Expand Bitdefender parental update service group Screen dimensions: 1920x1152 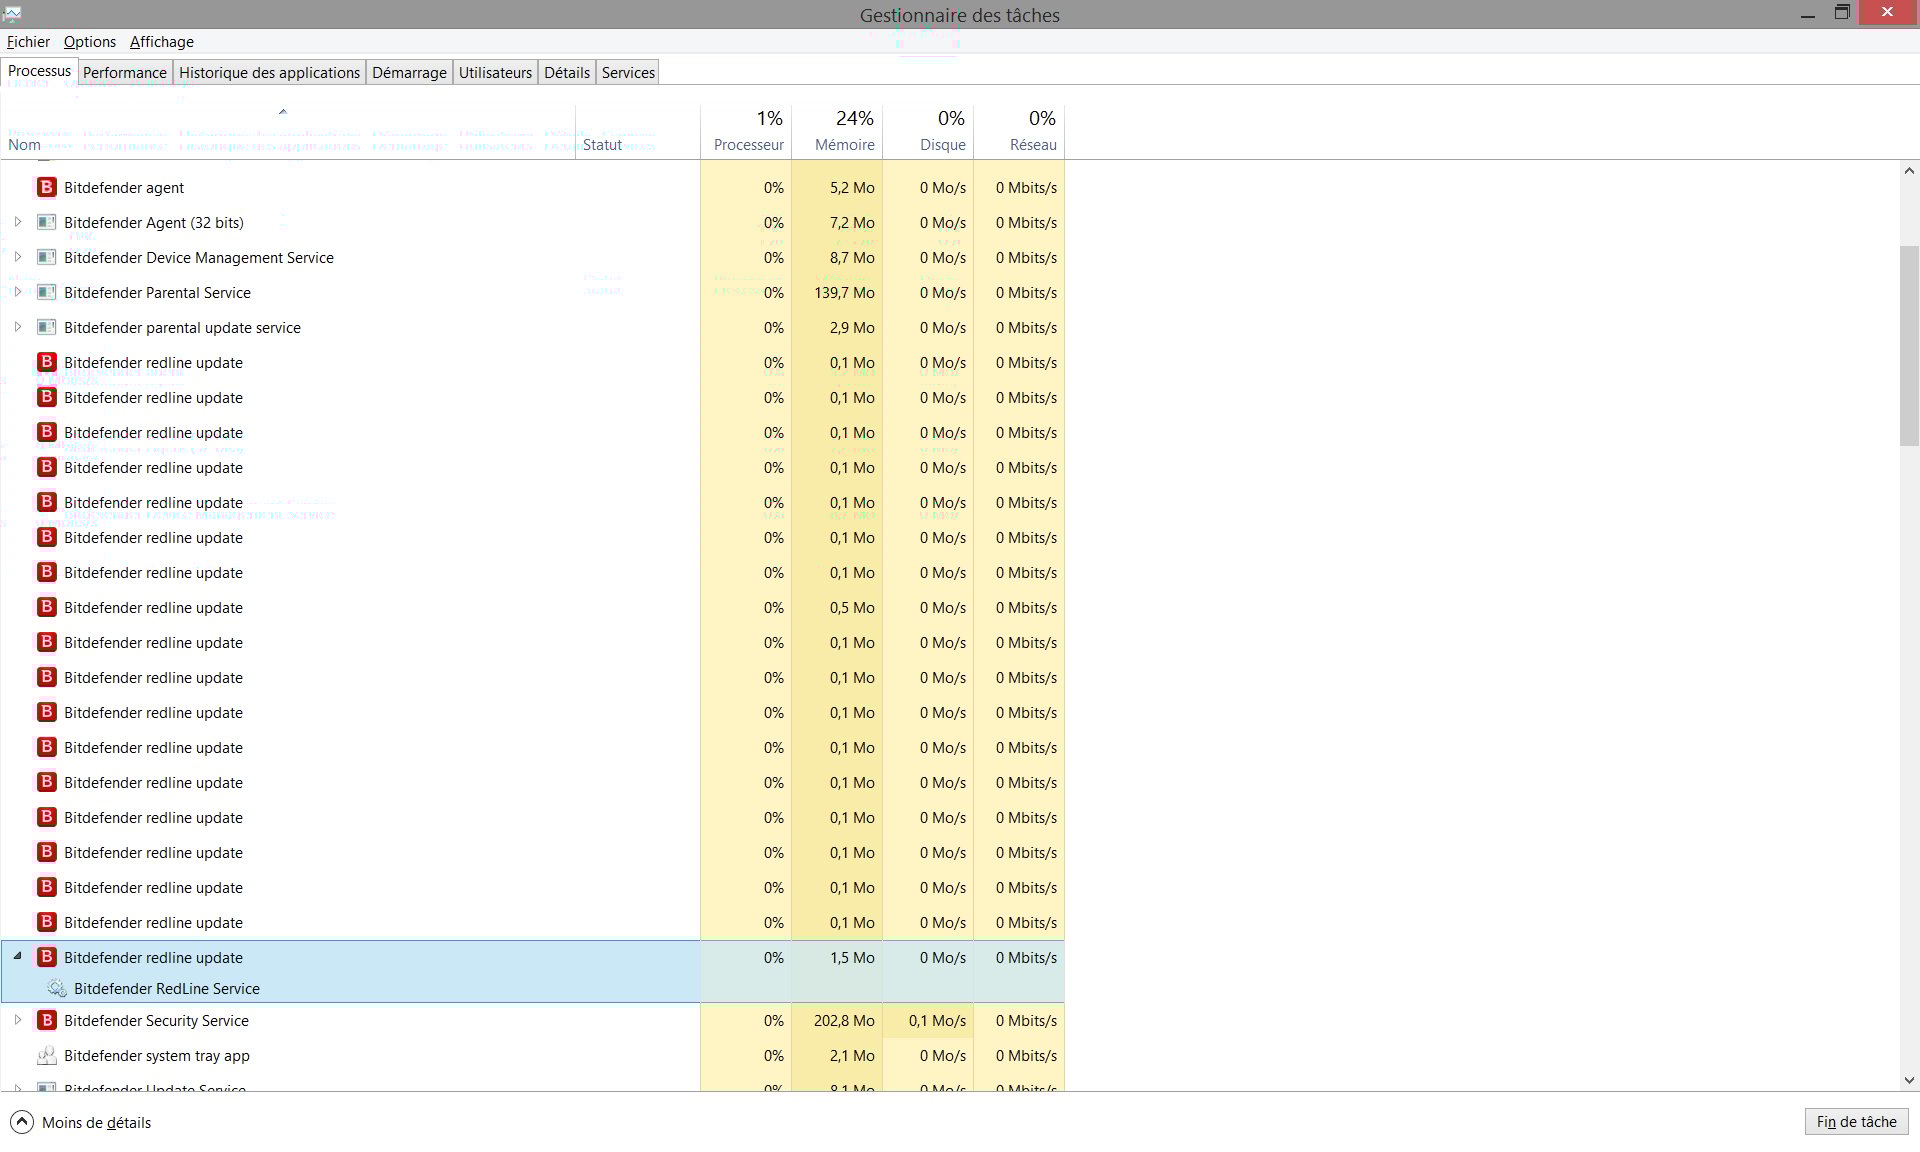pos(17,327)
